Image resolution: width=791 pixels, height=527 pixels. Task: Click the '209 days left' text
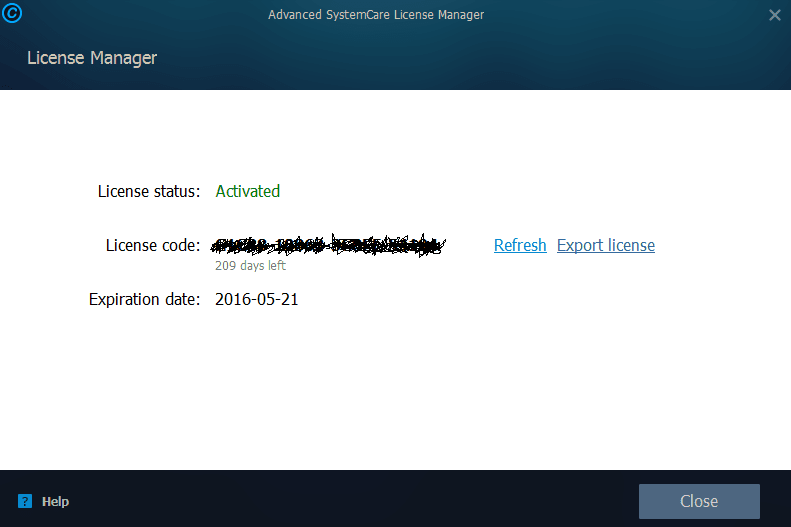[250, 265]
